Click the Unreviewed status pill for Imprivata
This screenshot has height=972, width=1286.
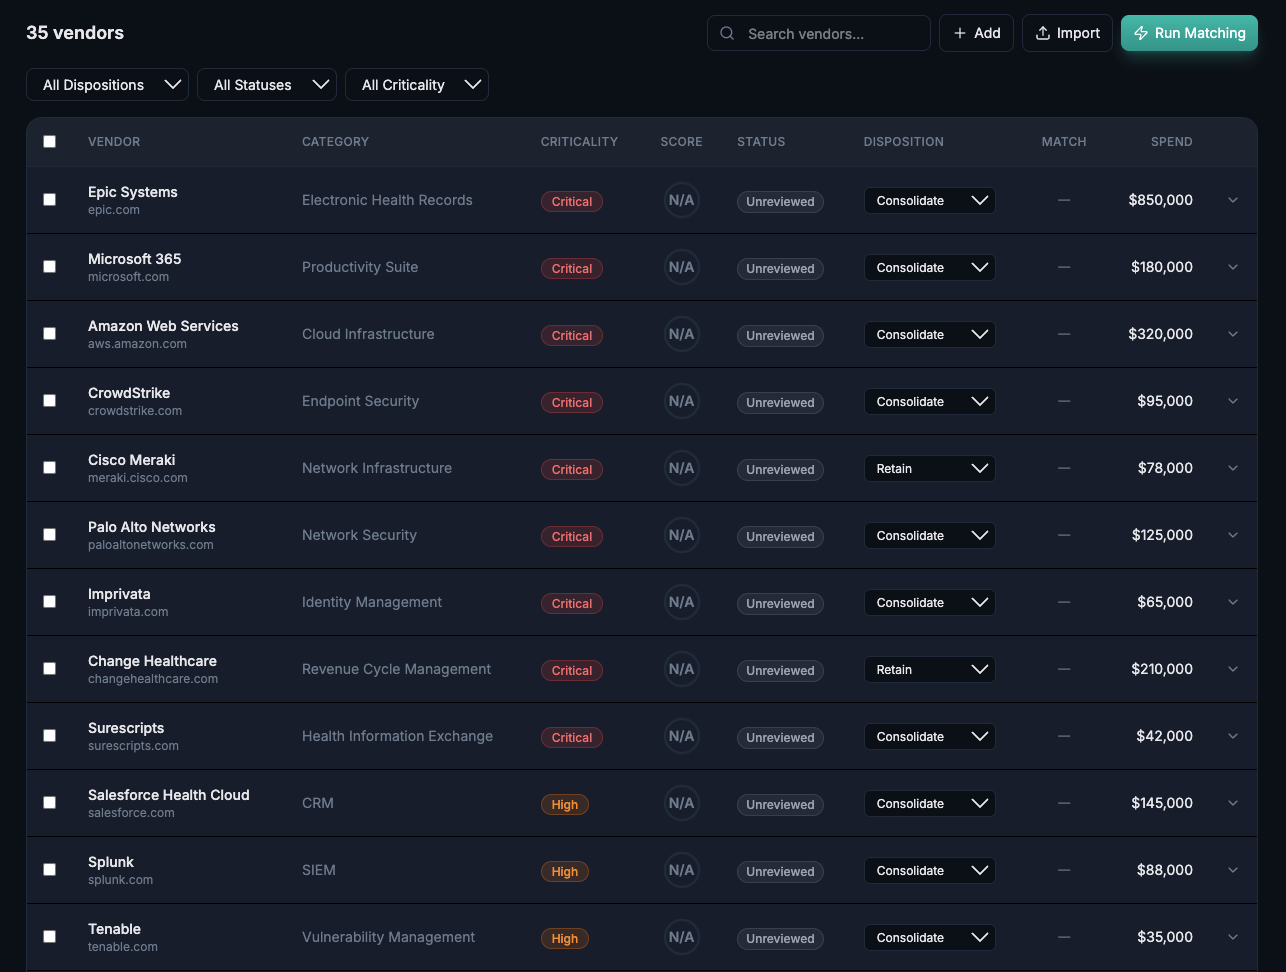click(780, 603)
